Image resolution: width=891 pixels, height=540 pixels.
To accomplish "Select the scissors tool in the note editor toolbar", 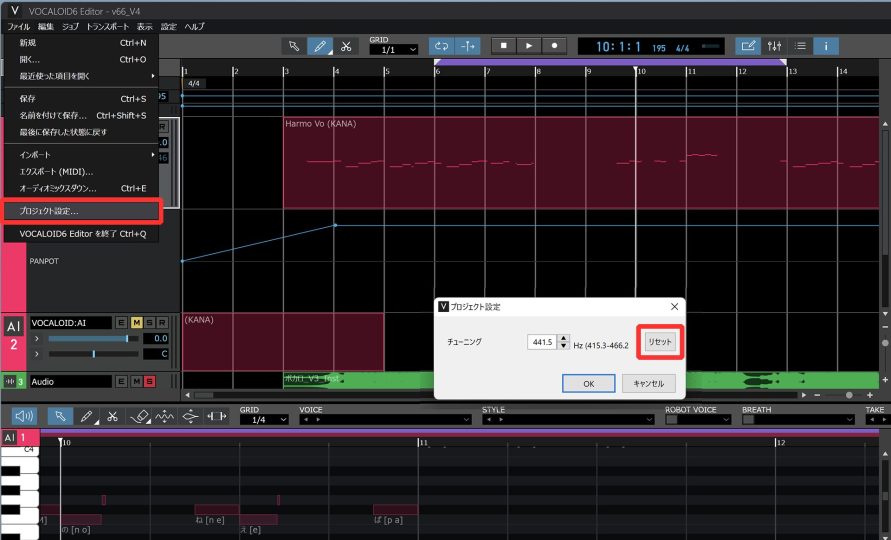I will coord(113,416).
